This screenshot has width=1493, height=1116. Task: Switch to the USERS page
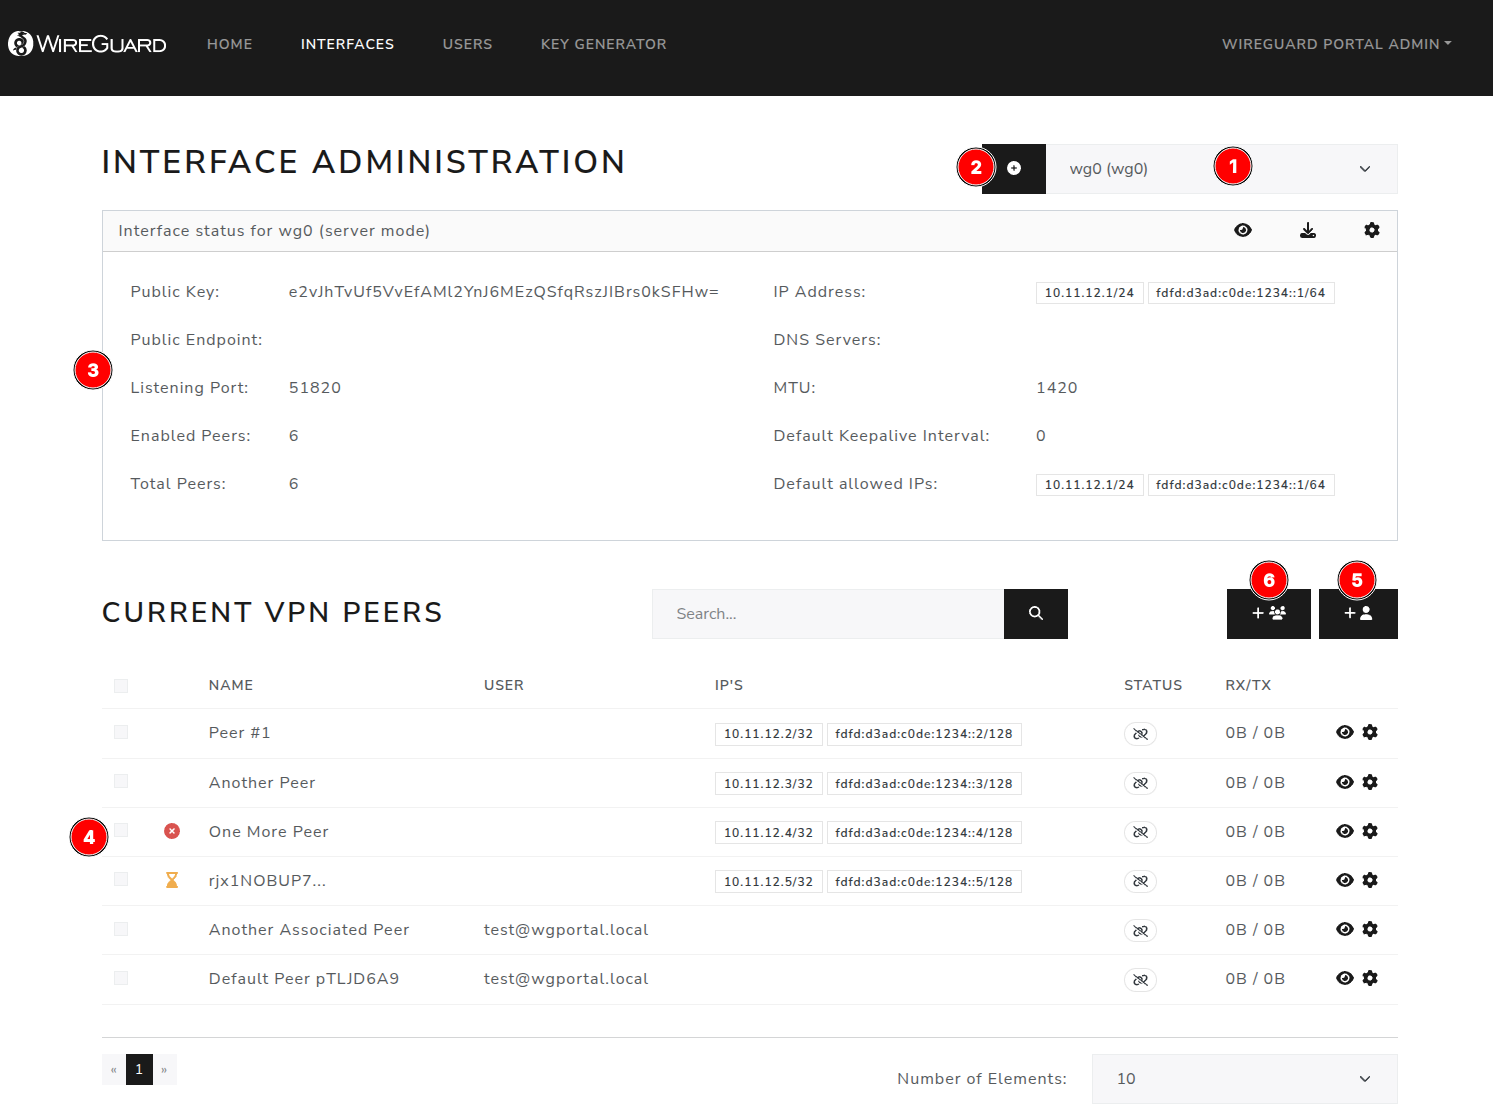(x=467, y=44)
